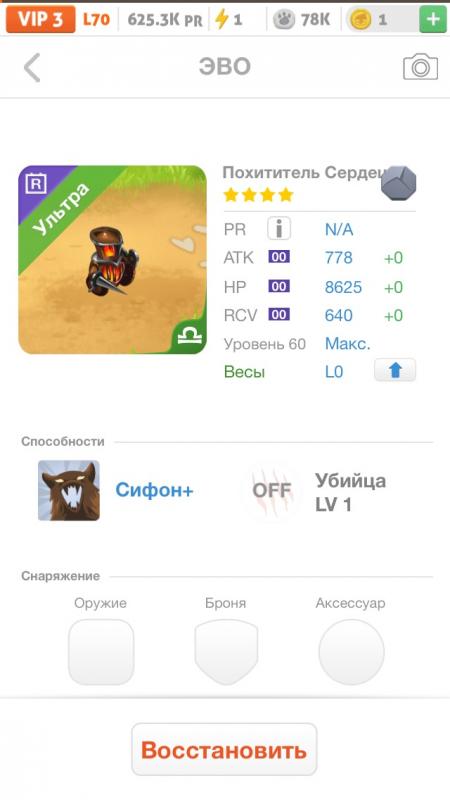Screen dimensions: 450x800
Task: Toggle the OFF Убийца ability switch
Action: (x=271, y=491)
